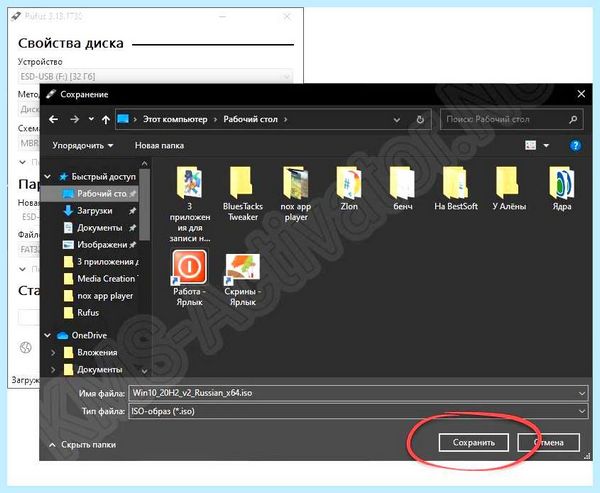
Task: Click the navigation pane scrollbar
Action: point(144,205)
